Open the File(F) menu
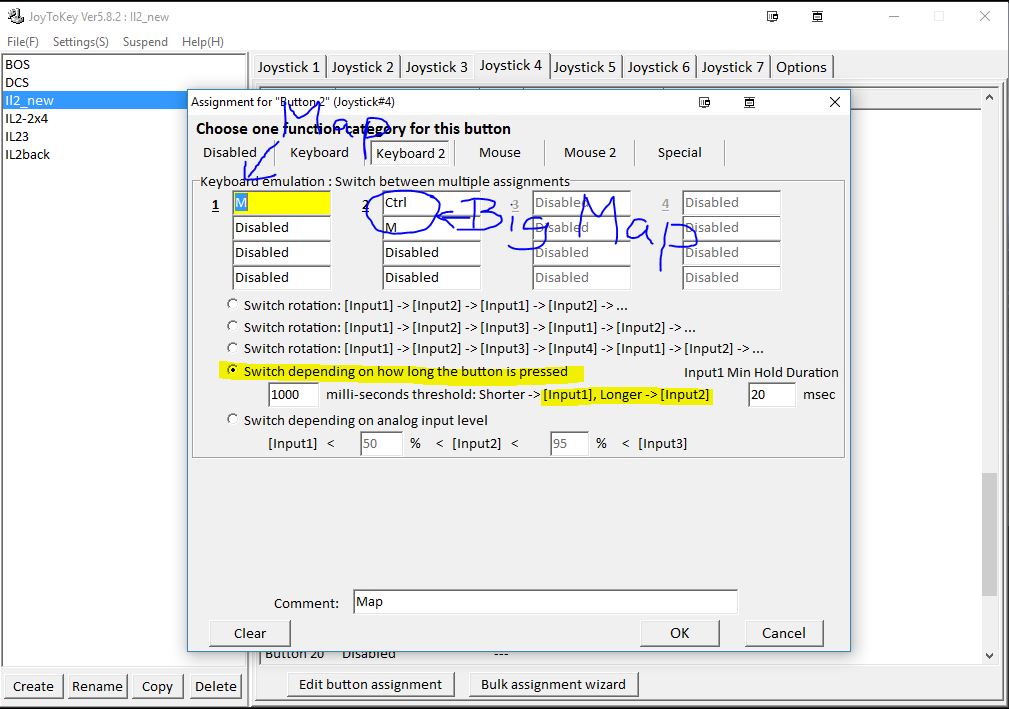This screenshot has height=709, width=1009. tap(23, 42)
